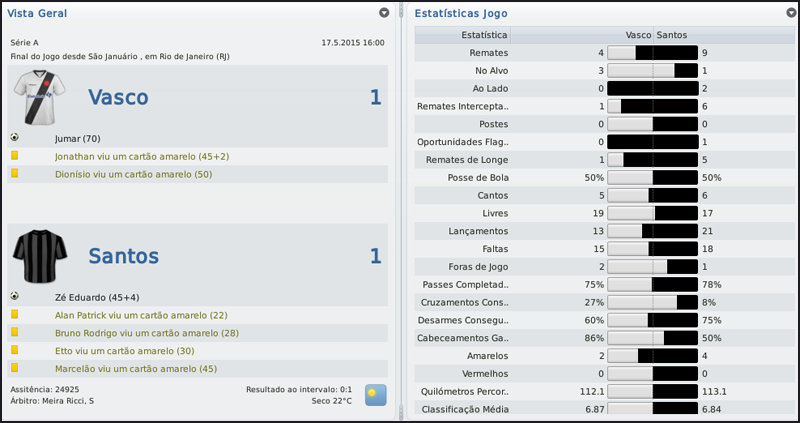This screenshot has height=423, width=800.
Task: Click the Santos striped kit shirt icon
Action: point(38,256)
